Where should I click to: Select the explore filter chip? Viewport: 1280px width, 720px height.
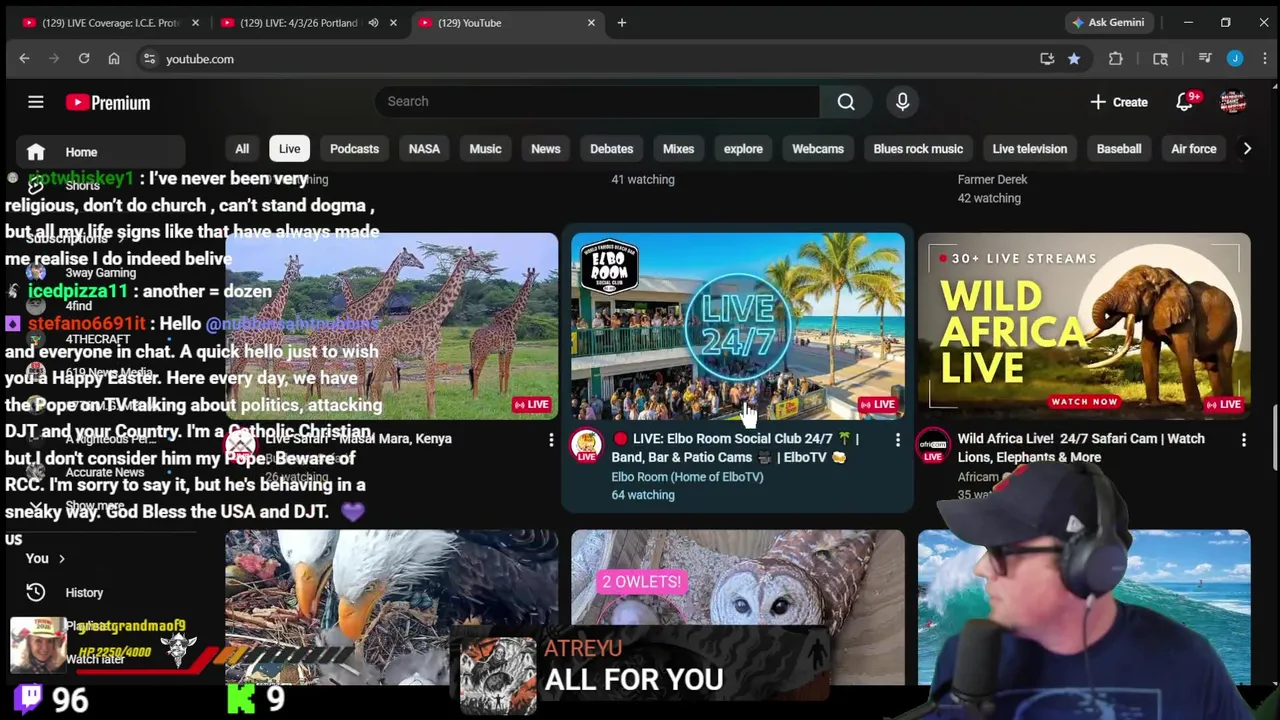(743, 149)
